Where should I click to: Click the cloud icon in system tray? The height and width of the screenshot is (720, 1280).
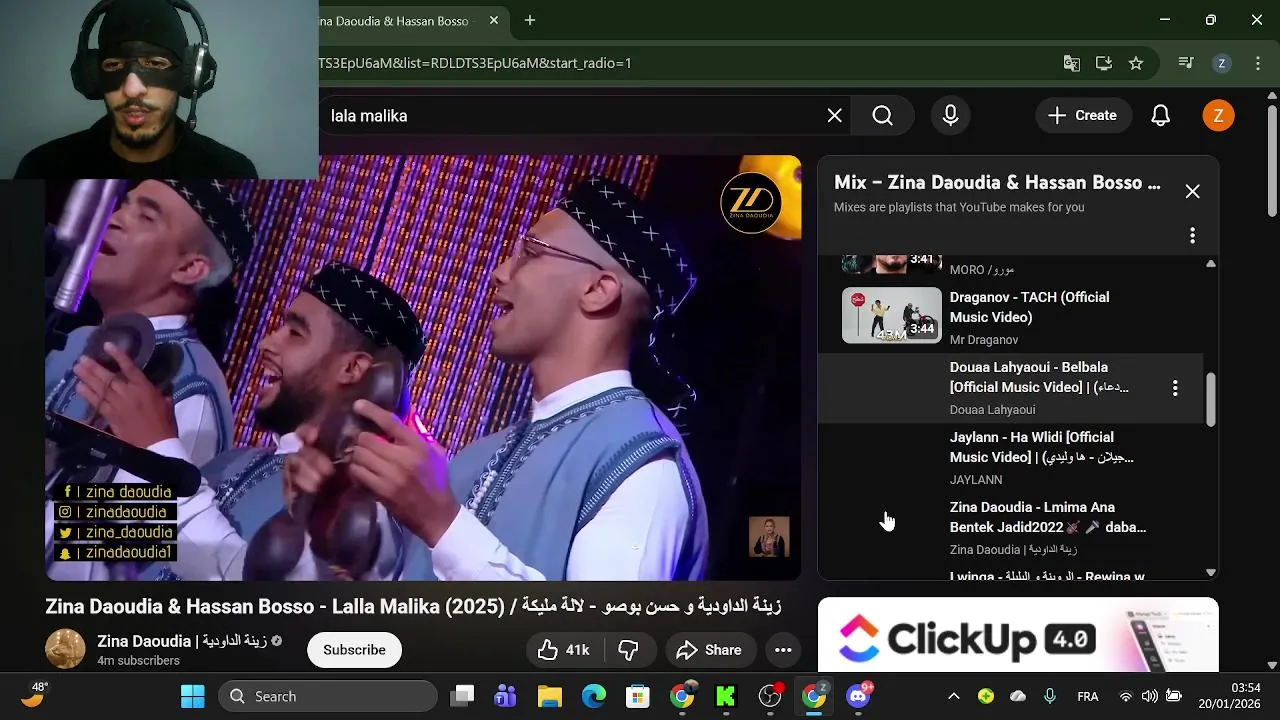coord(1018,696)
